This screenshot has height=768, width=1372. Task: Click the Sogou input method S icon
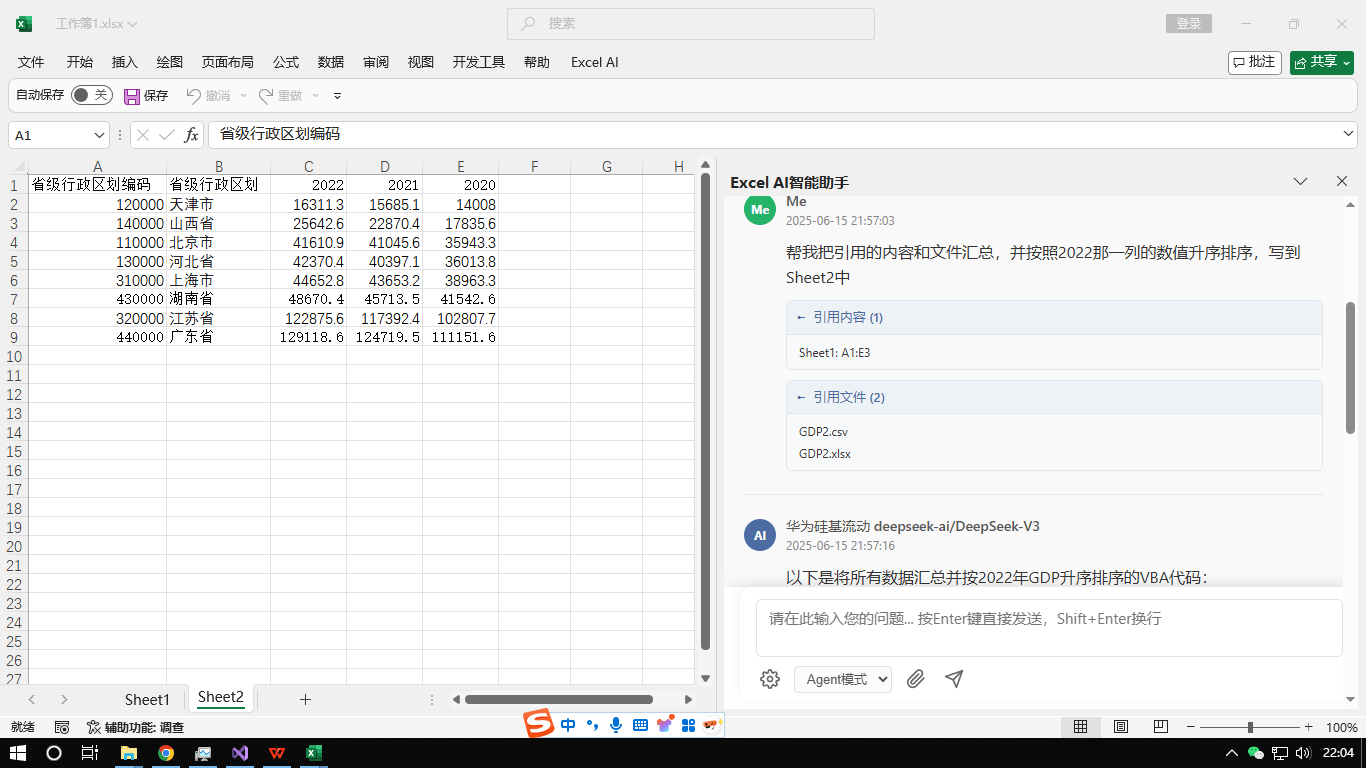539,725
